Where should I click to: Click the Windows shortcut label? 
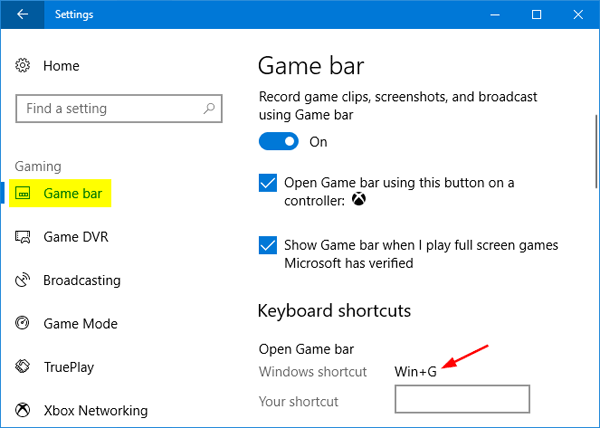[x=313, y=371]
